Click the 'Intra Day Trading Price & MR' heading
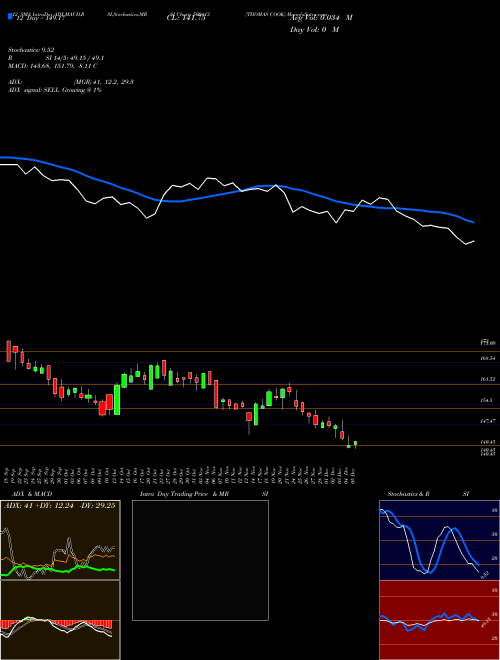 (184, 494)
